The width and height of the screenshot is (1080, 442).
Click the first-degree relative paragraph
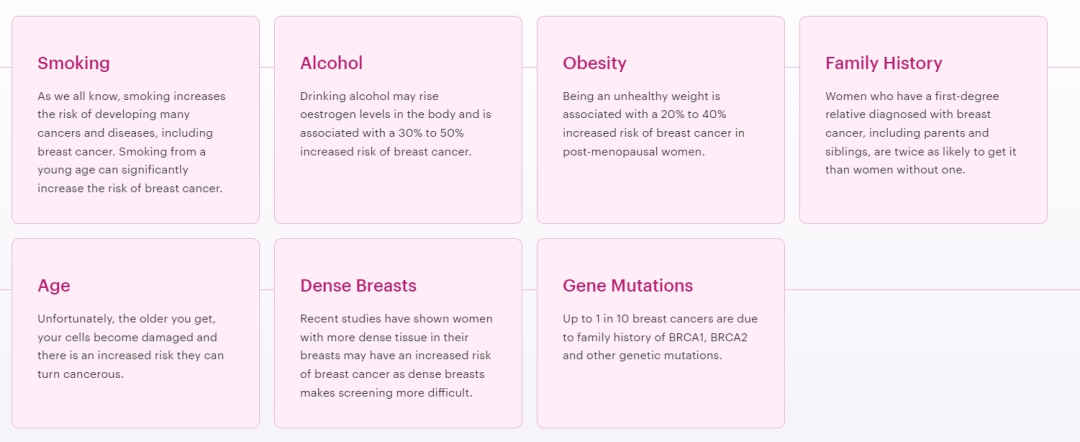[921, 133]
